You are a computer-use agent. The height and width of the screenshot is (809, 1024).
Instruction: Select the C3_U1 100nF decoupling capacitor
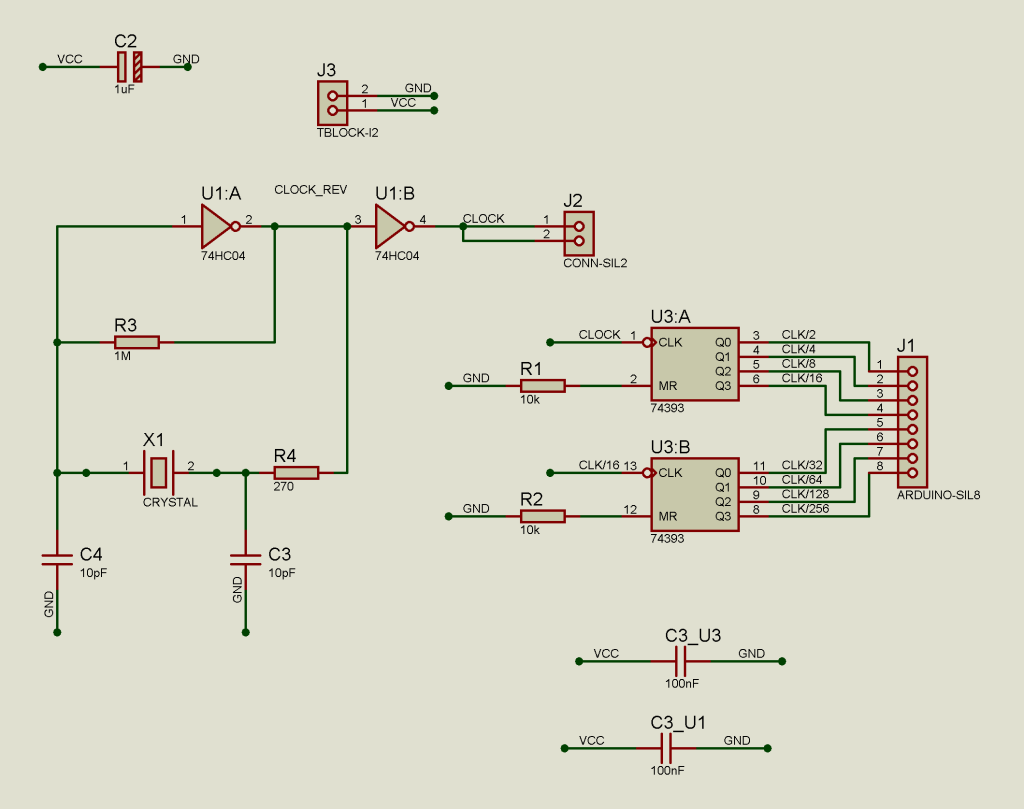click(x=667, y=747)
